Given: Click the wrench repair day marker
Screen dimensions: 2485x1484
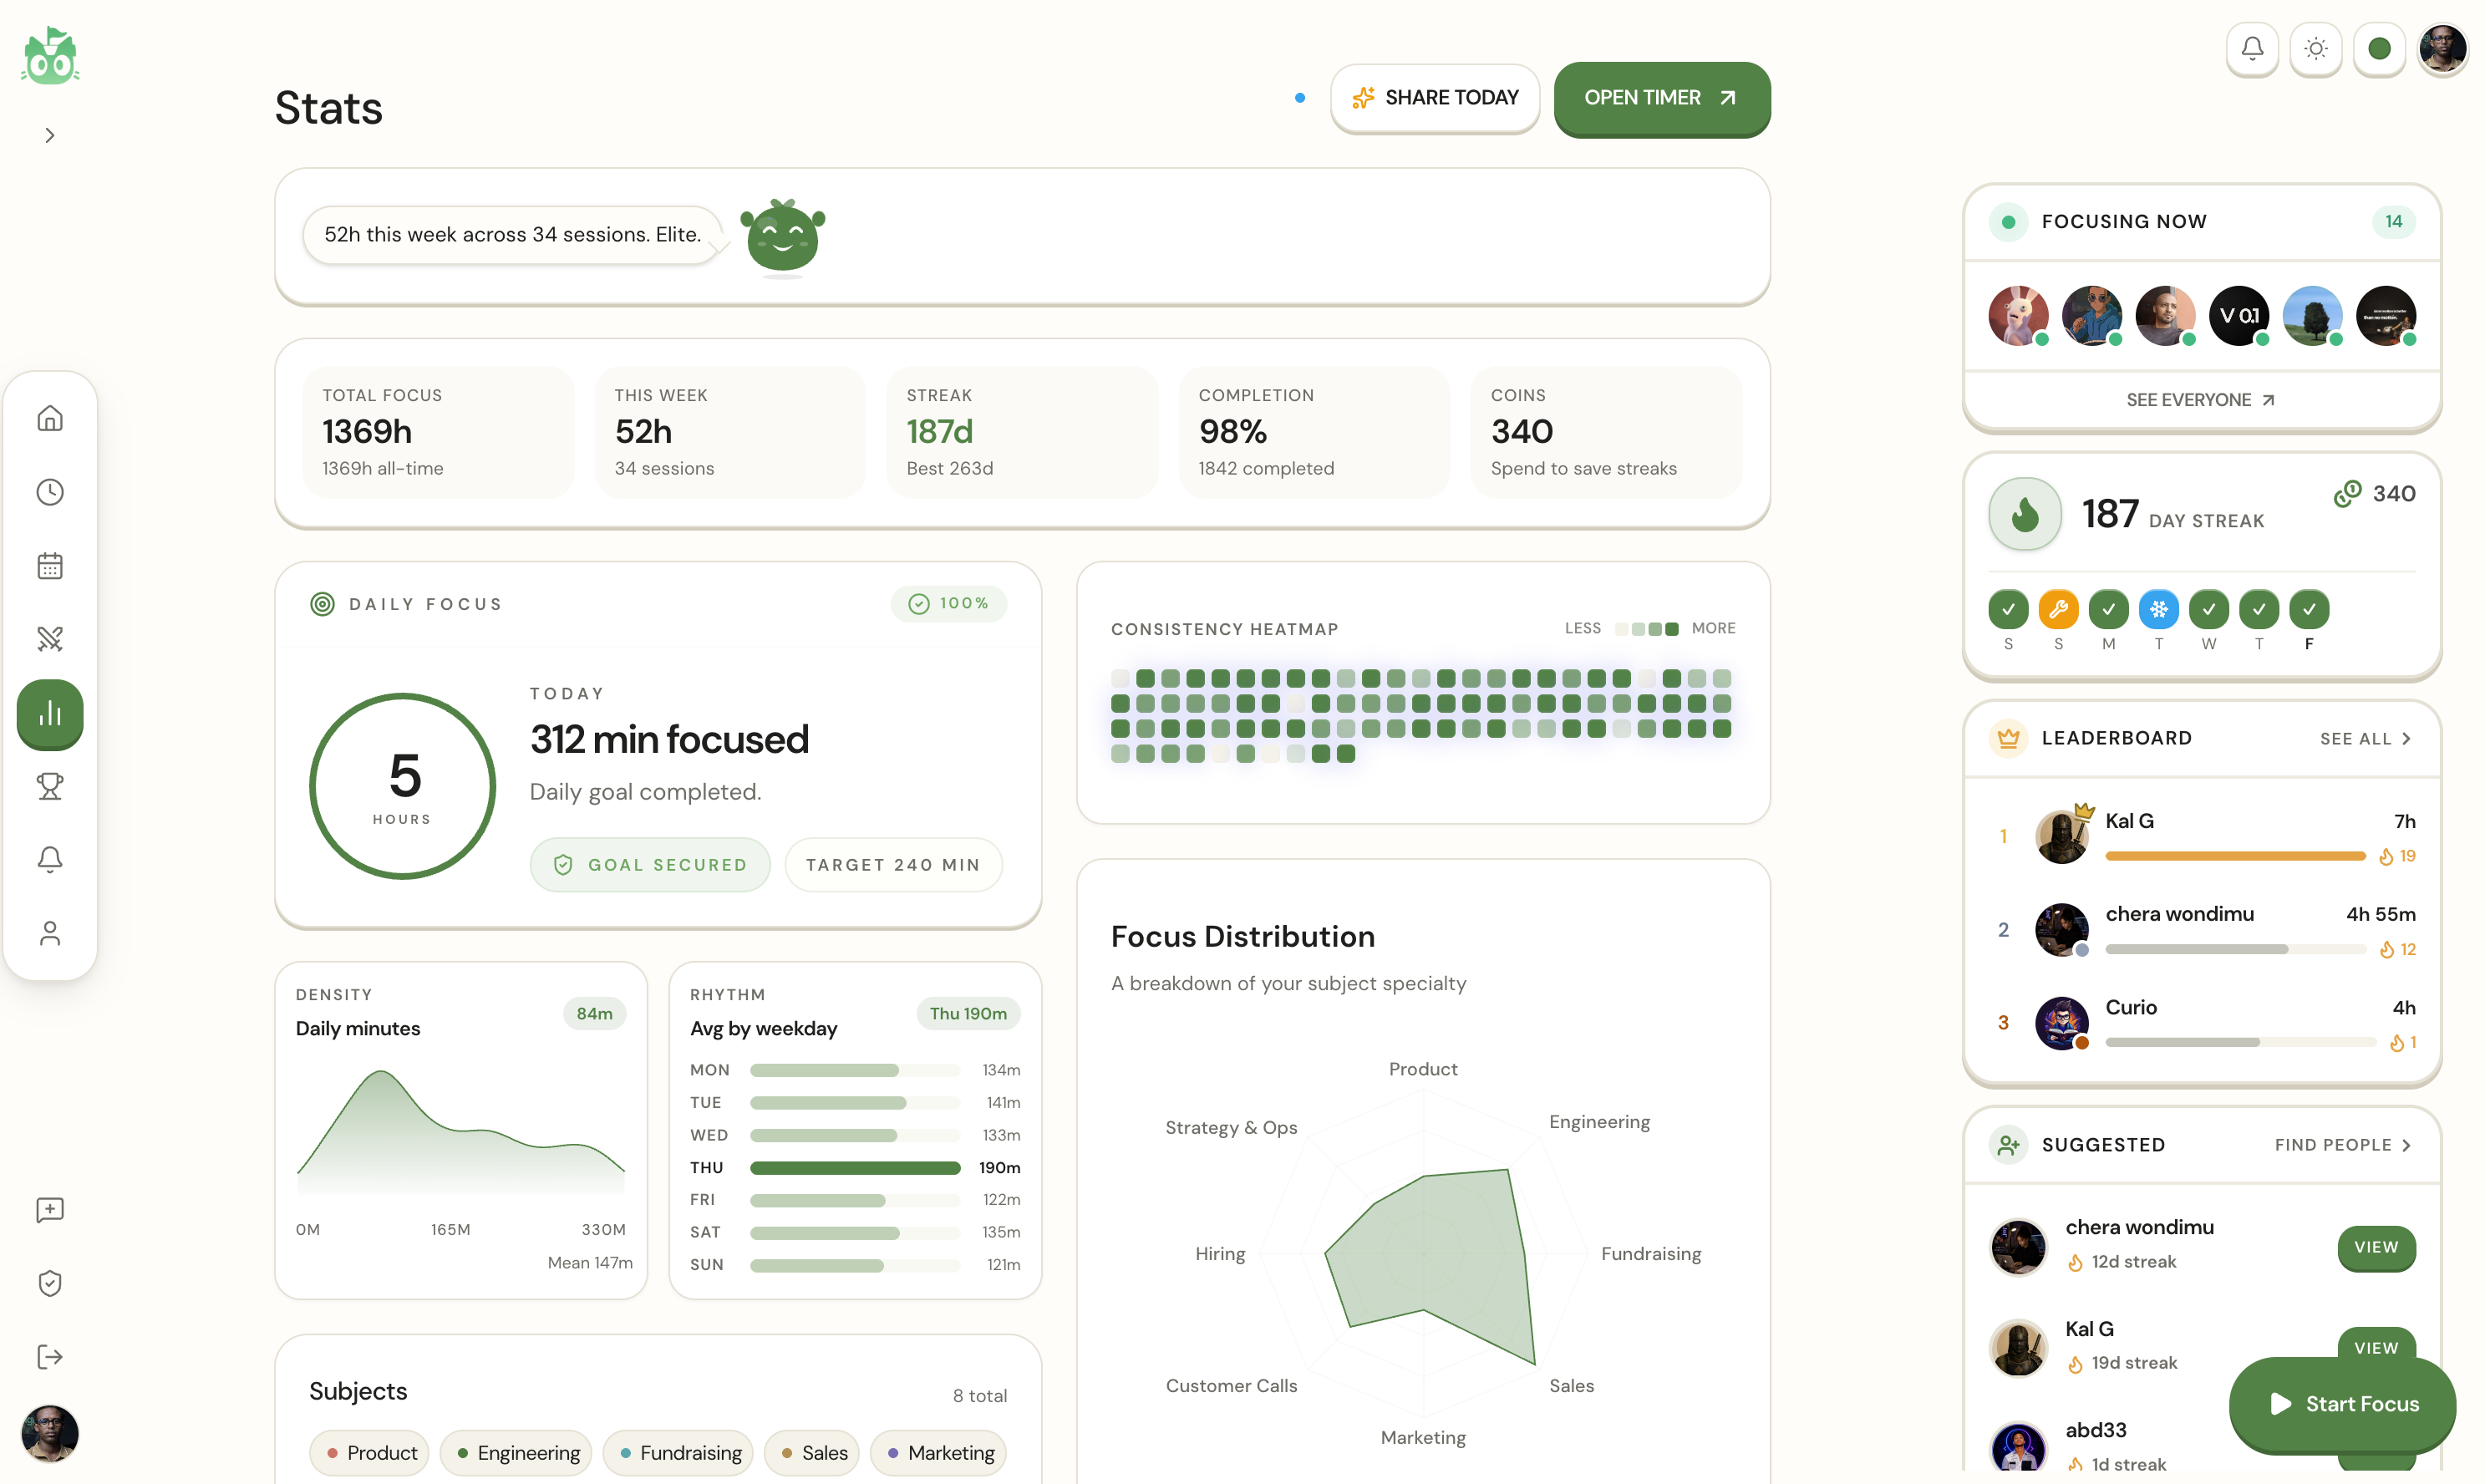Looking at the screenshot, I should click(2058, 609).
